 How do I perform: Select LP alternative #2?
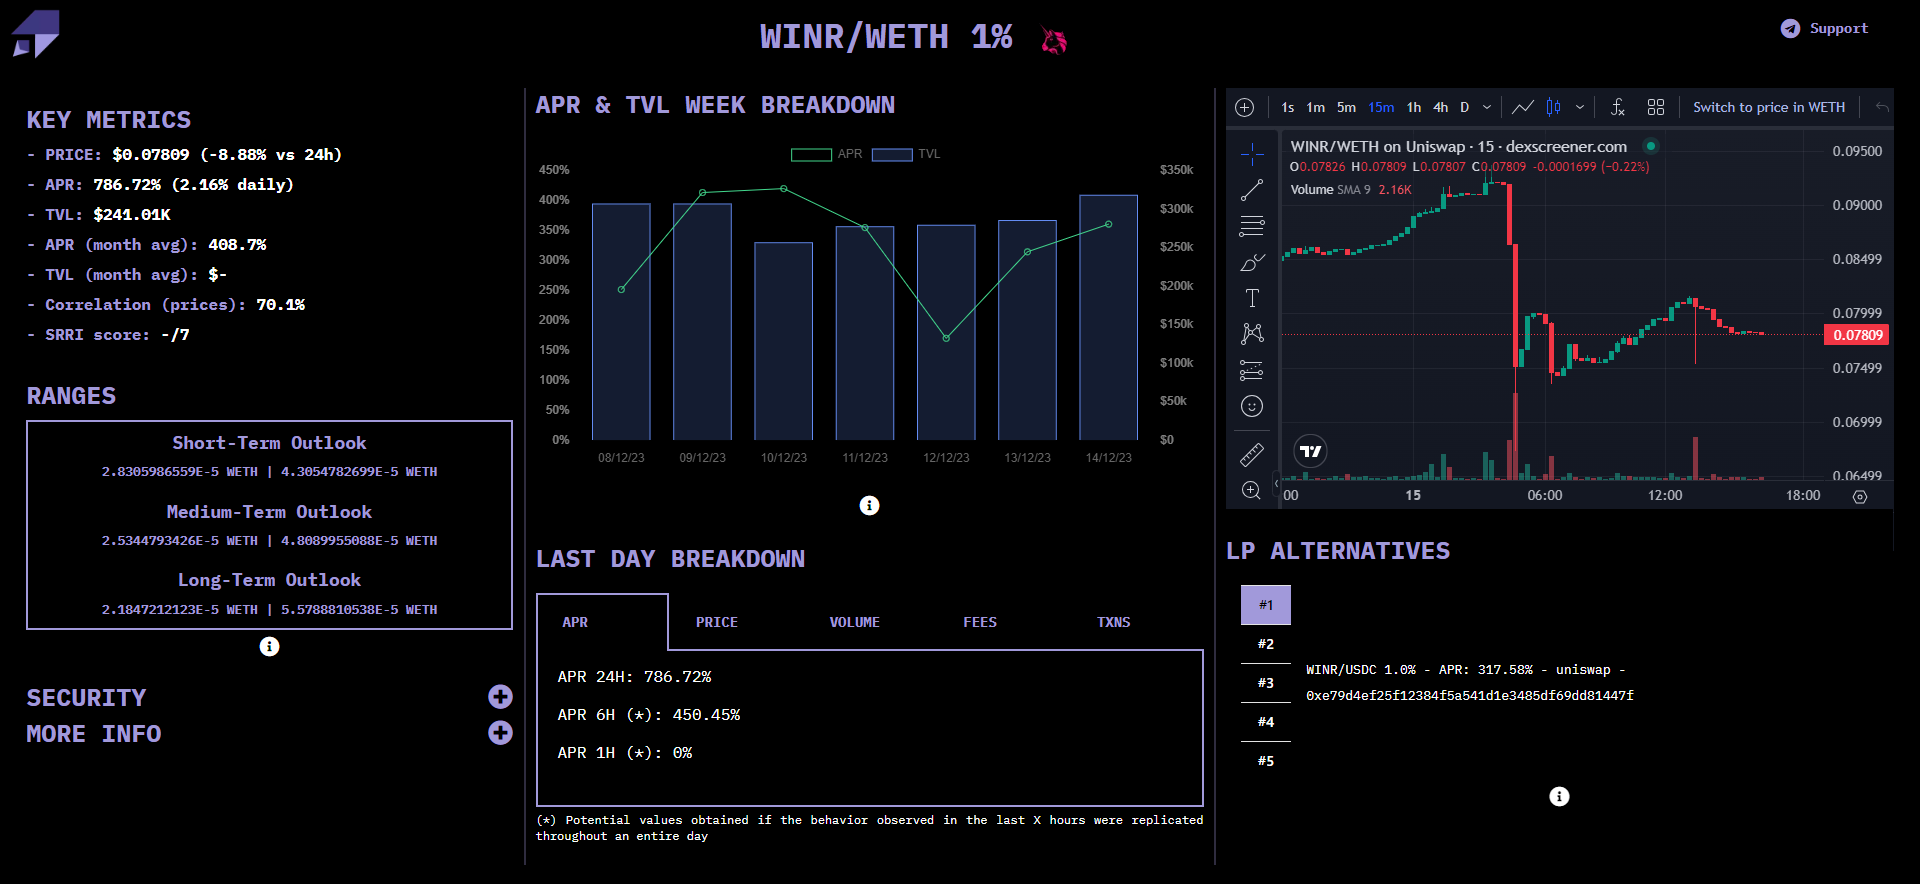[1266, 644]
